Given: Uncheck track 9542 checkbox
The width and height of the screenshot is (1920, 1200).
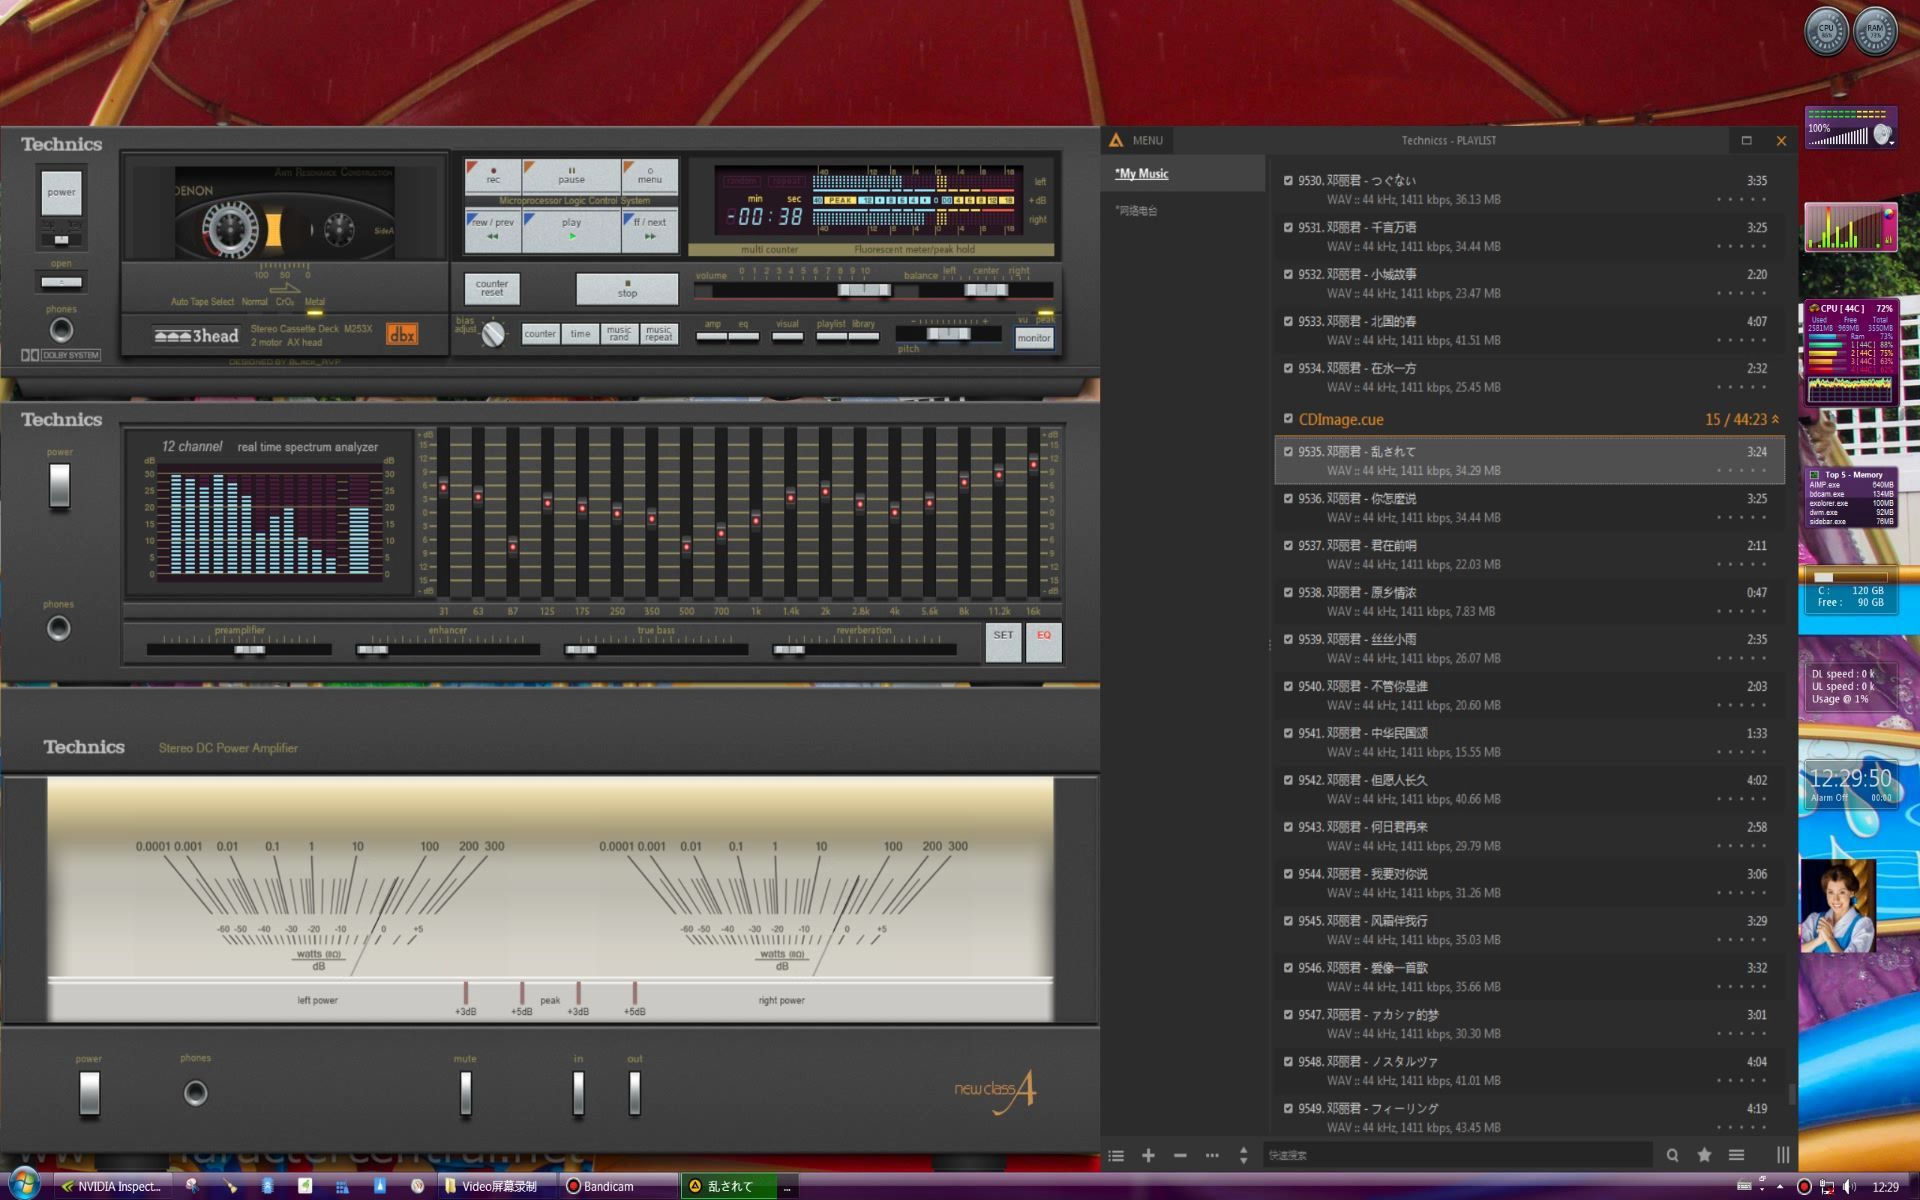Looking at the screenshot, I should (1288, 780).
